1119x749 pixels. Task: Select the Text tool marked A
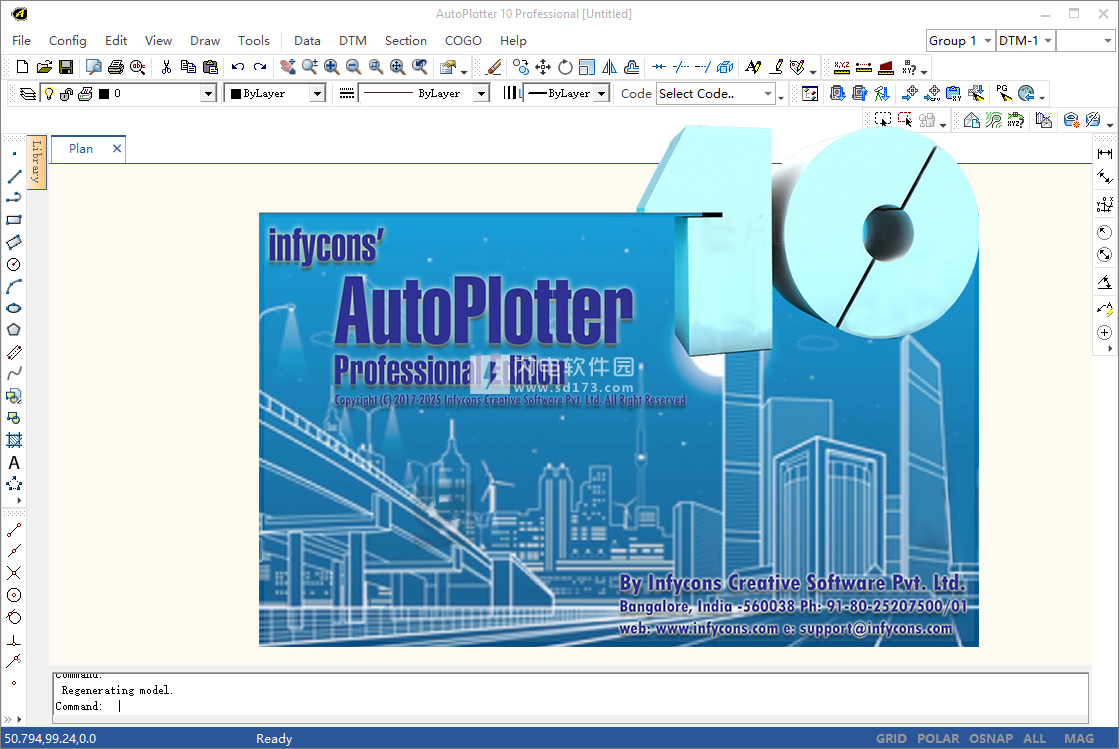point(14,463)
